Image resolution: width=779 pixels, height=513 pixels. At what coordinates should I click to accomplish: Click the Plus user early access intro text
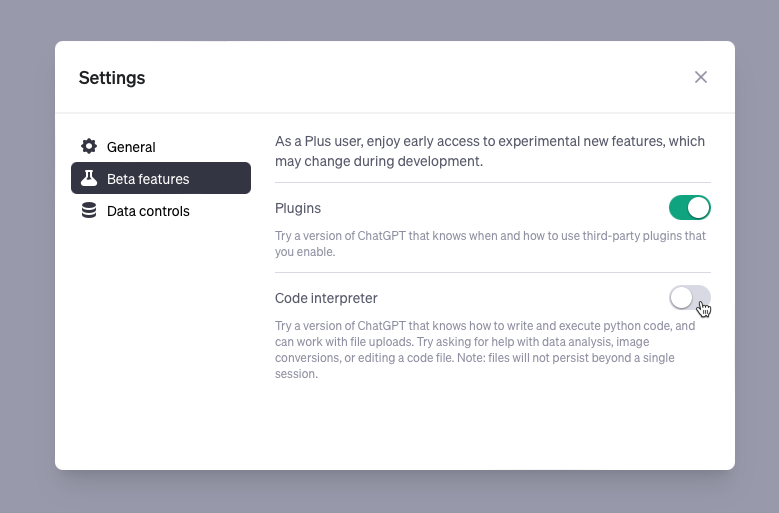(490, 151)
